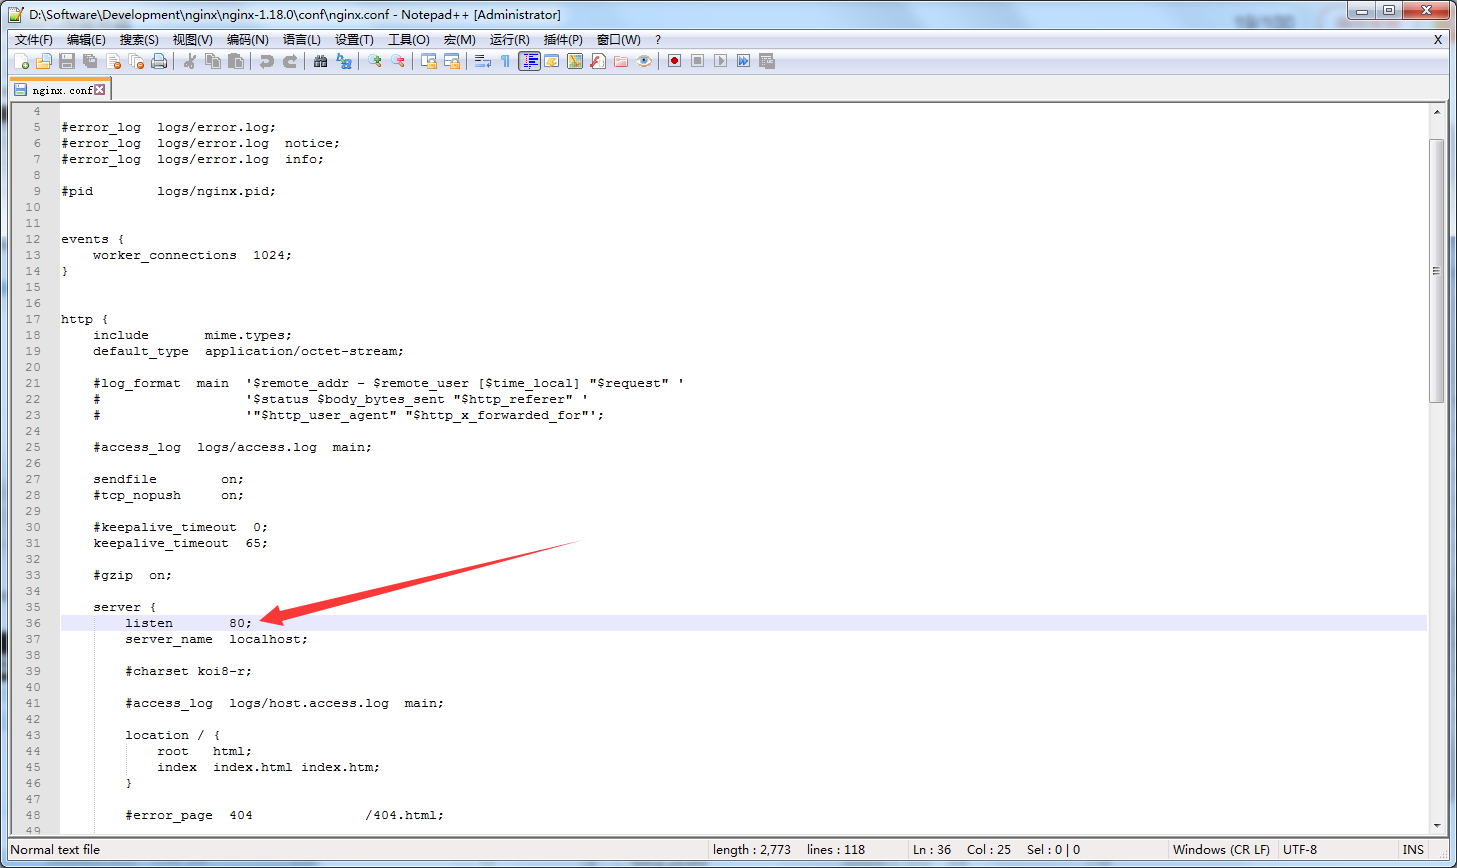The image size is (1457, 868).
Task: Select the nginx.conf tab
Action: [x=60, y=90]
